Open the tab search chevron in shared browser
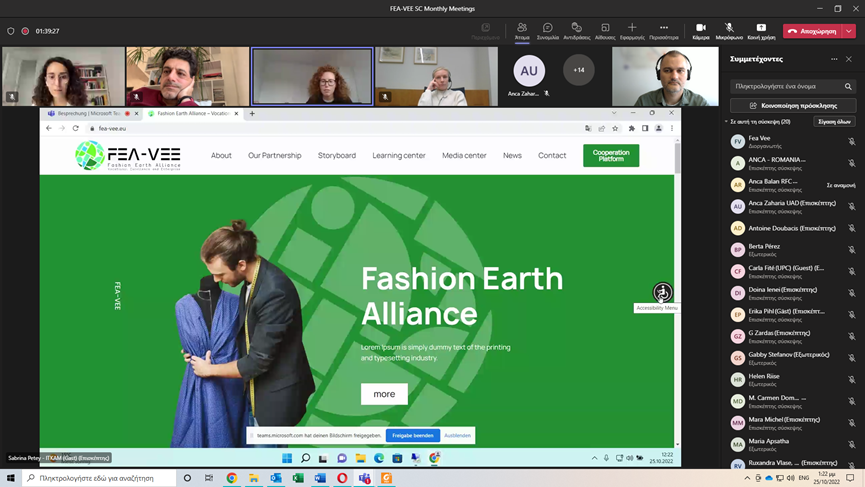Screen dimensions: 865x487 pos(614,113)
